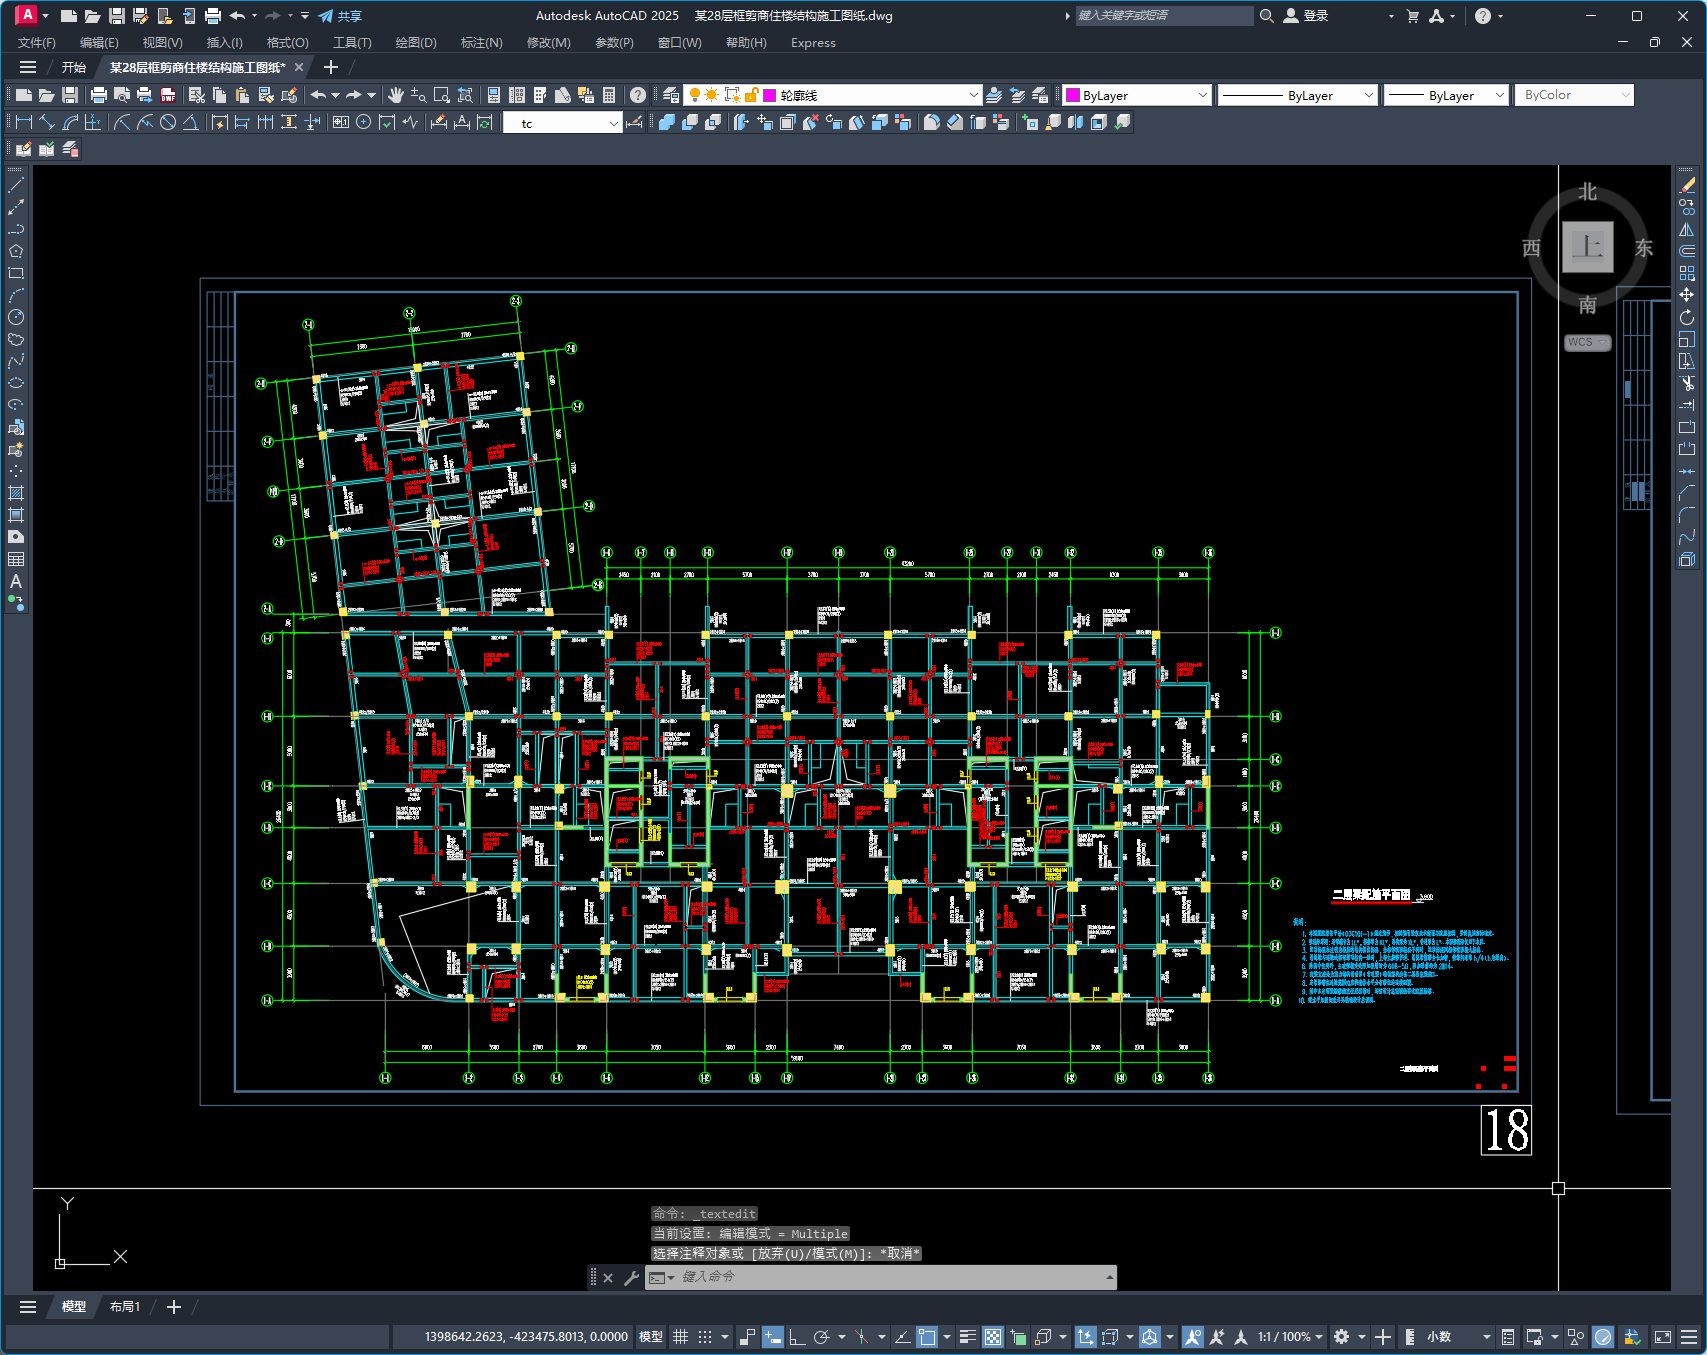Open the 文件(F) menu
The image size is (1707, 1355).
(x=37, y=43)
